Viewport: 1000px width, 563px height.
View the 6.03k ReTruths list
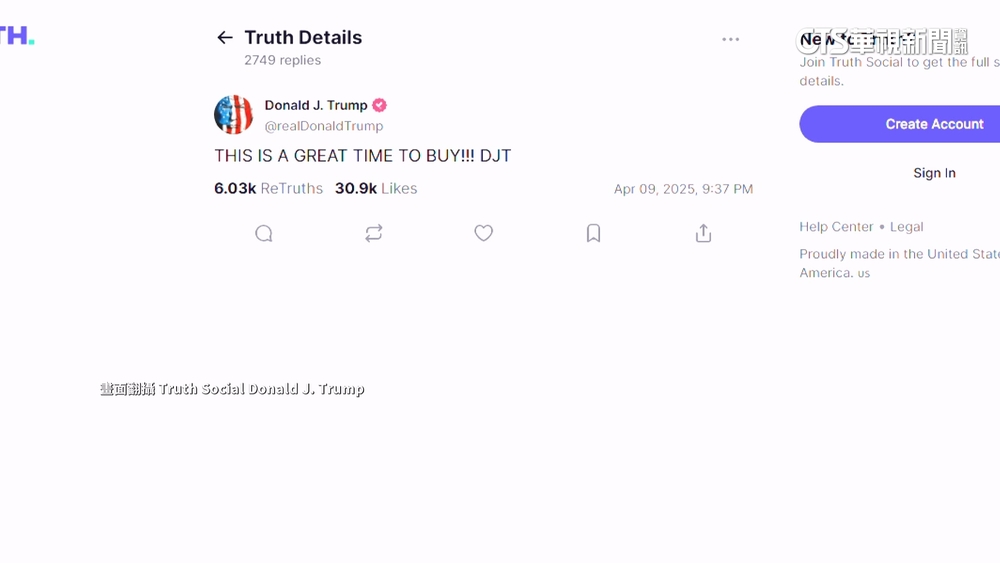pyautogui.click(x=268, y=188)
